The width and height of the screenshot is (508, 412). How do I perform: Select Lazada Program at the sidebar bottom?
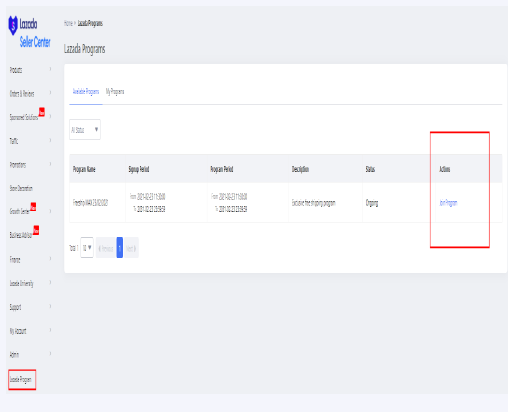(x=21, y=379)
